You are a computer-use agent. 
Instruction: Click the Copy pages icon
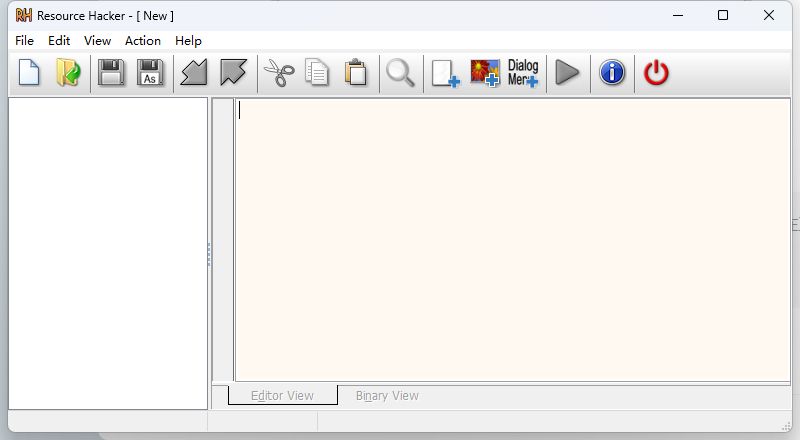317,73
